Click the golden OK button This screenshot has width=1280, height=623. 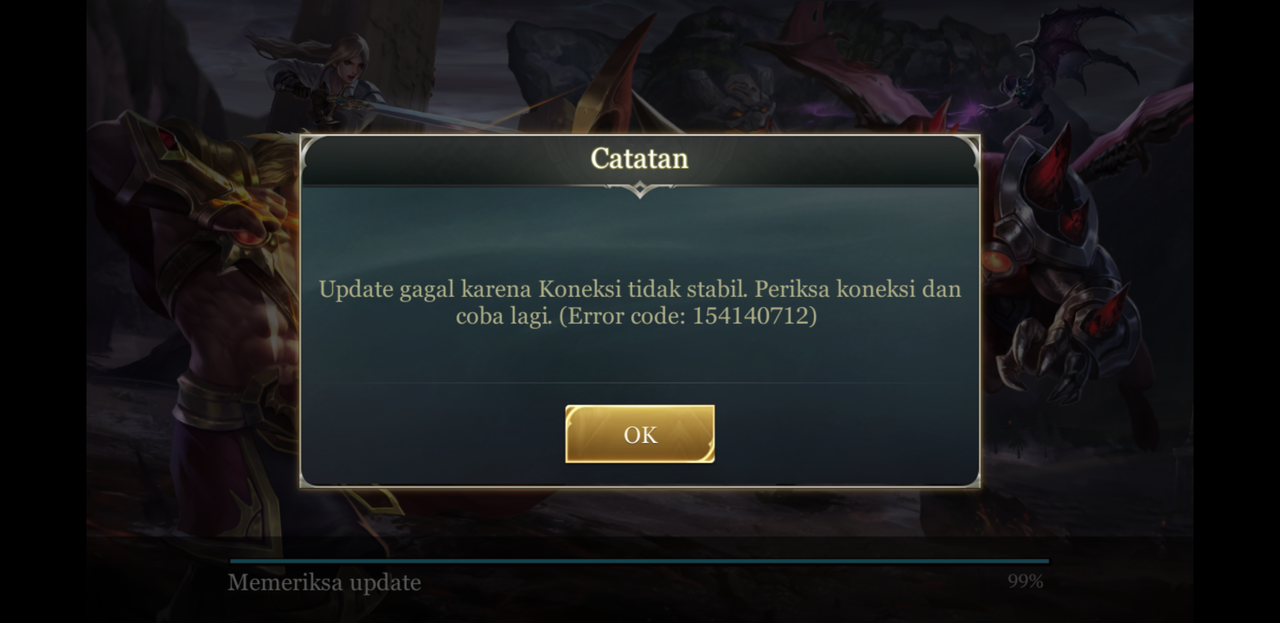coord(640,434)
